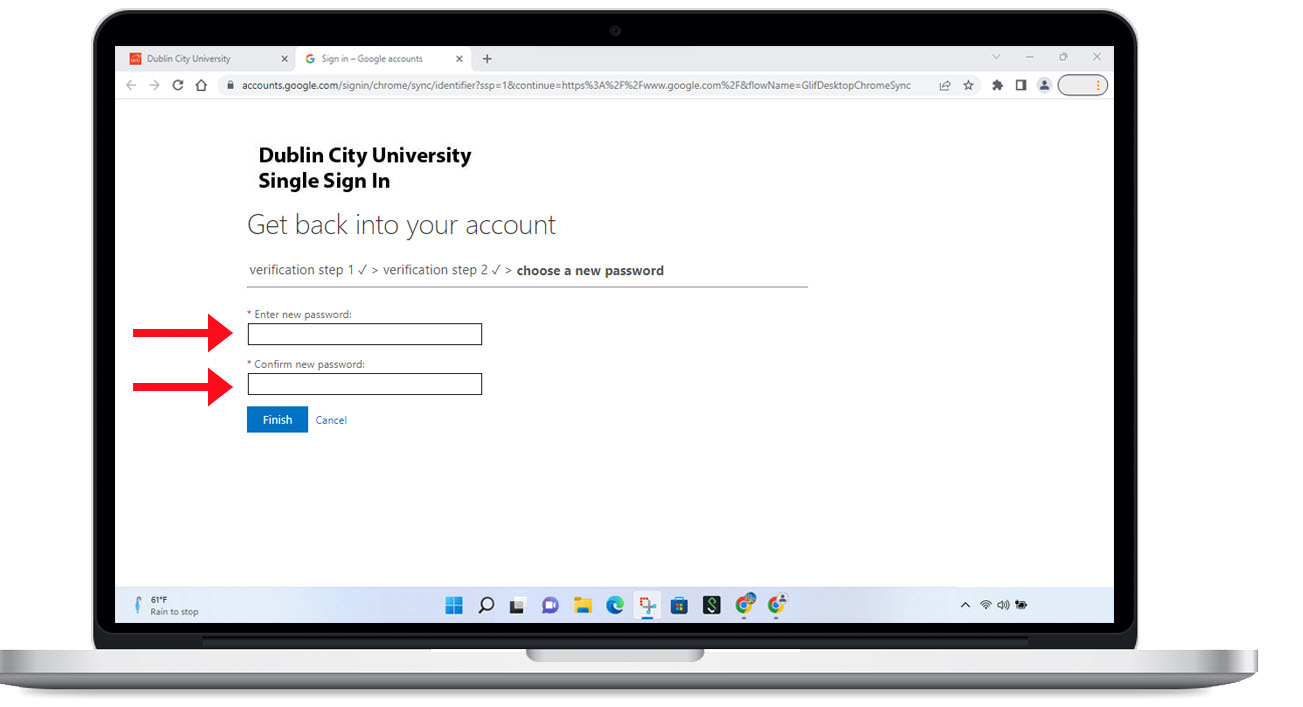Open taskbar Search magnifier

click(x=486, y=605)
